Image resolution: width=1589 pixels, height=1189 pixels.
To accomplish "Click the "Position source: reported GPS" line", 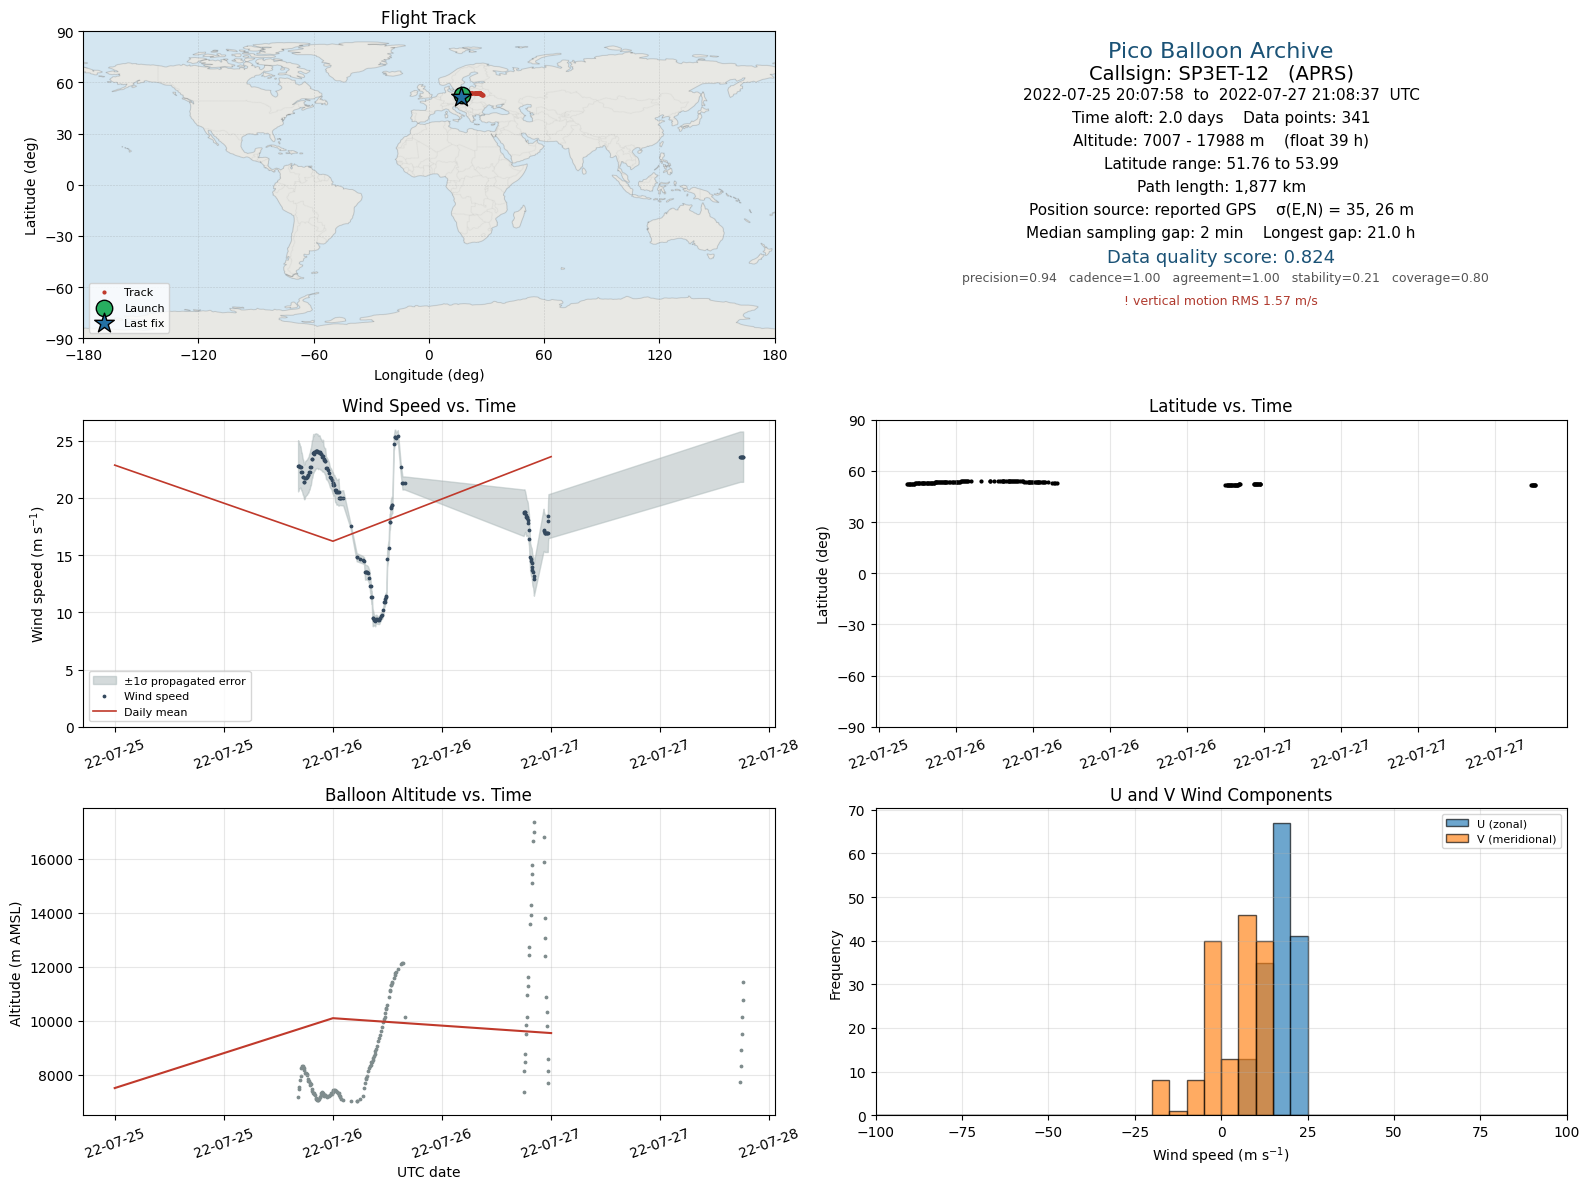I will click(x=1220, y=210).
